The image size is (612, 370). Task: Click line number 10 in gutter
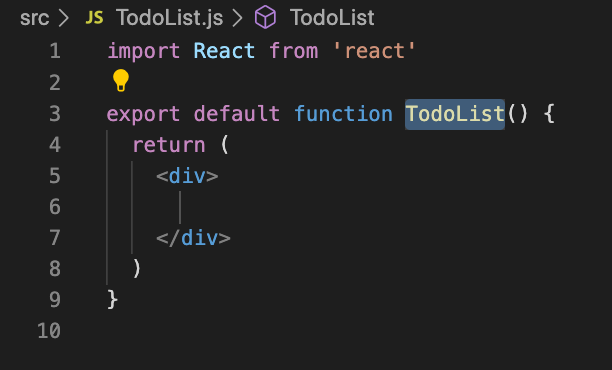[x=49, y=331]
